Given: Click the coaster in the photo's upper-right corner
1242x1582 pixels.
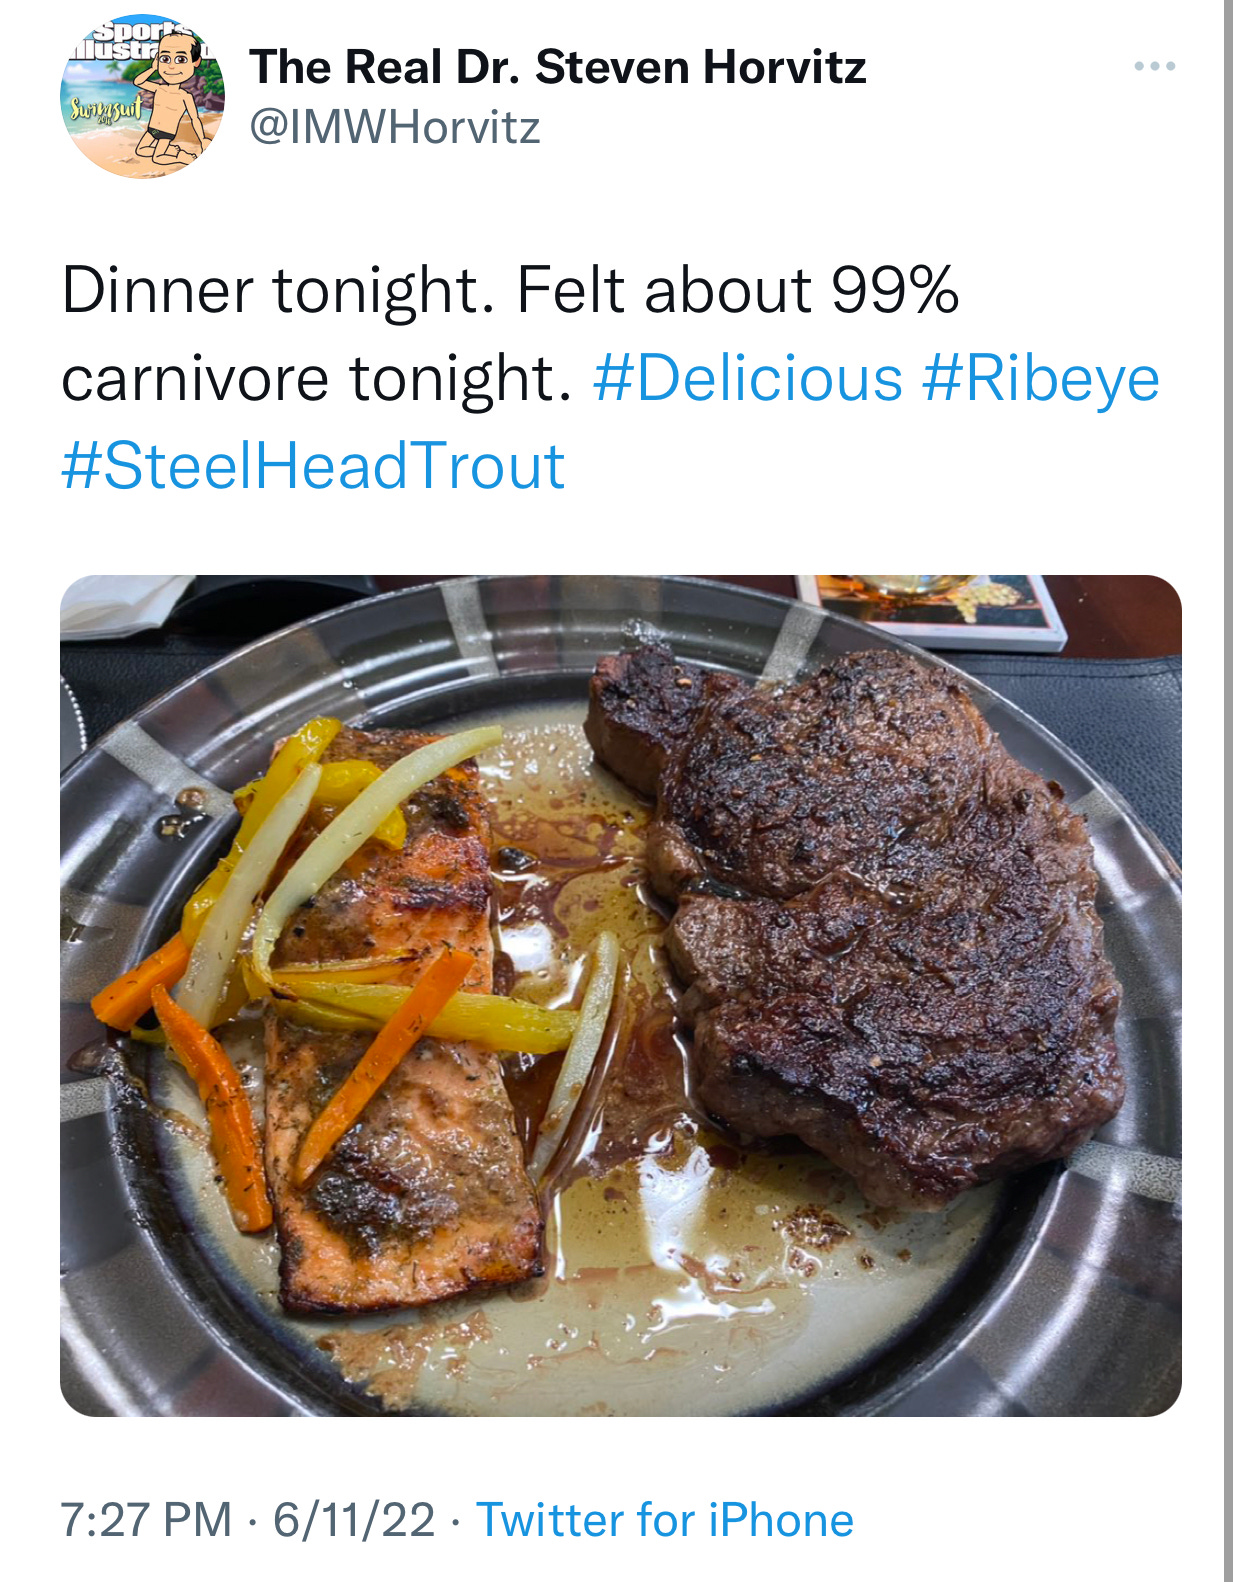Looking at the screenshot, I should coord(930,608).
